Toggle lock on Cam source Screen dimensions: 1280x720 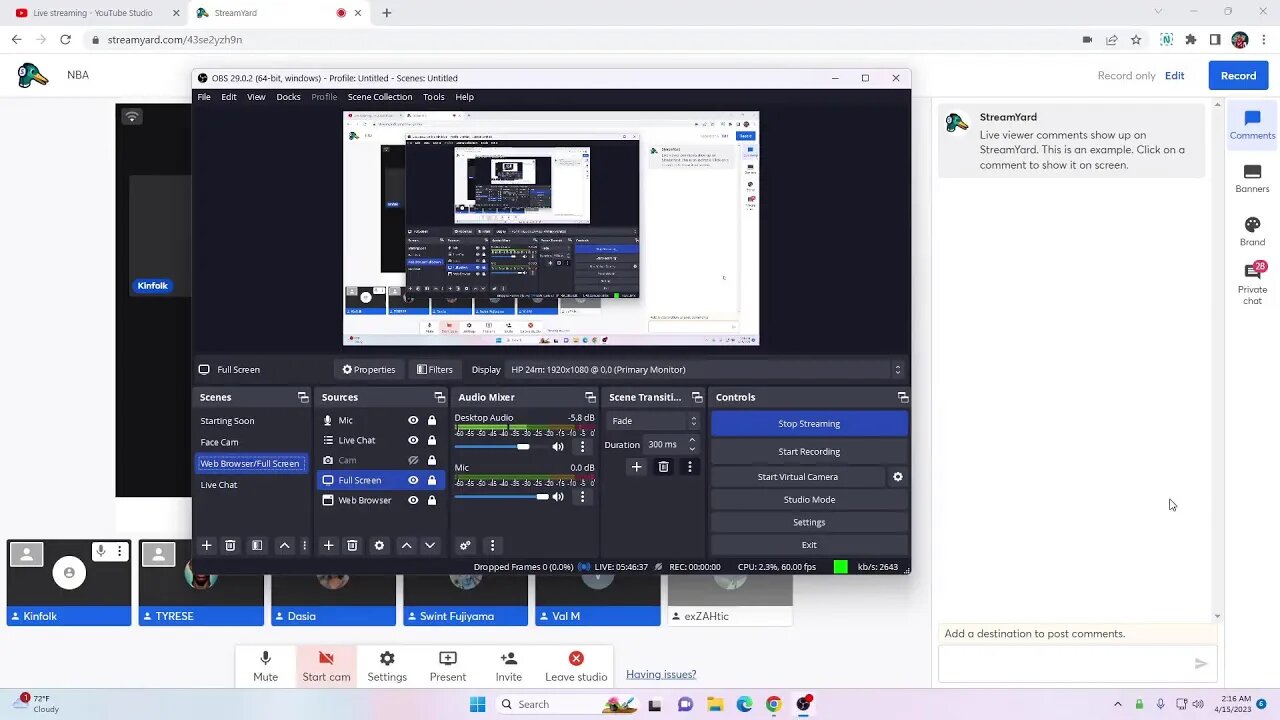(x=432, y=460)
